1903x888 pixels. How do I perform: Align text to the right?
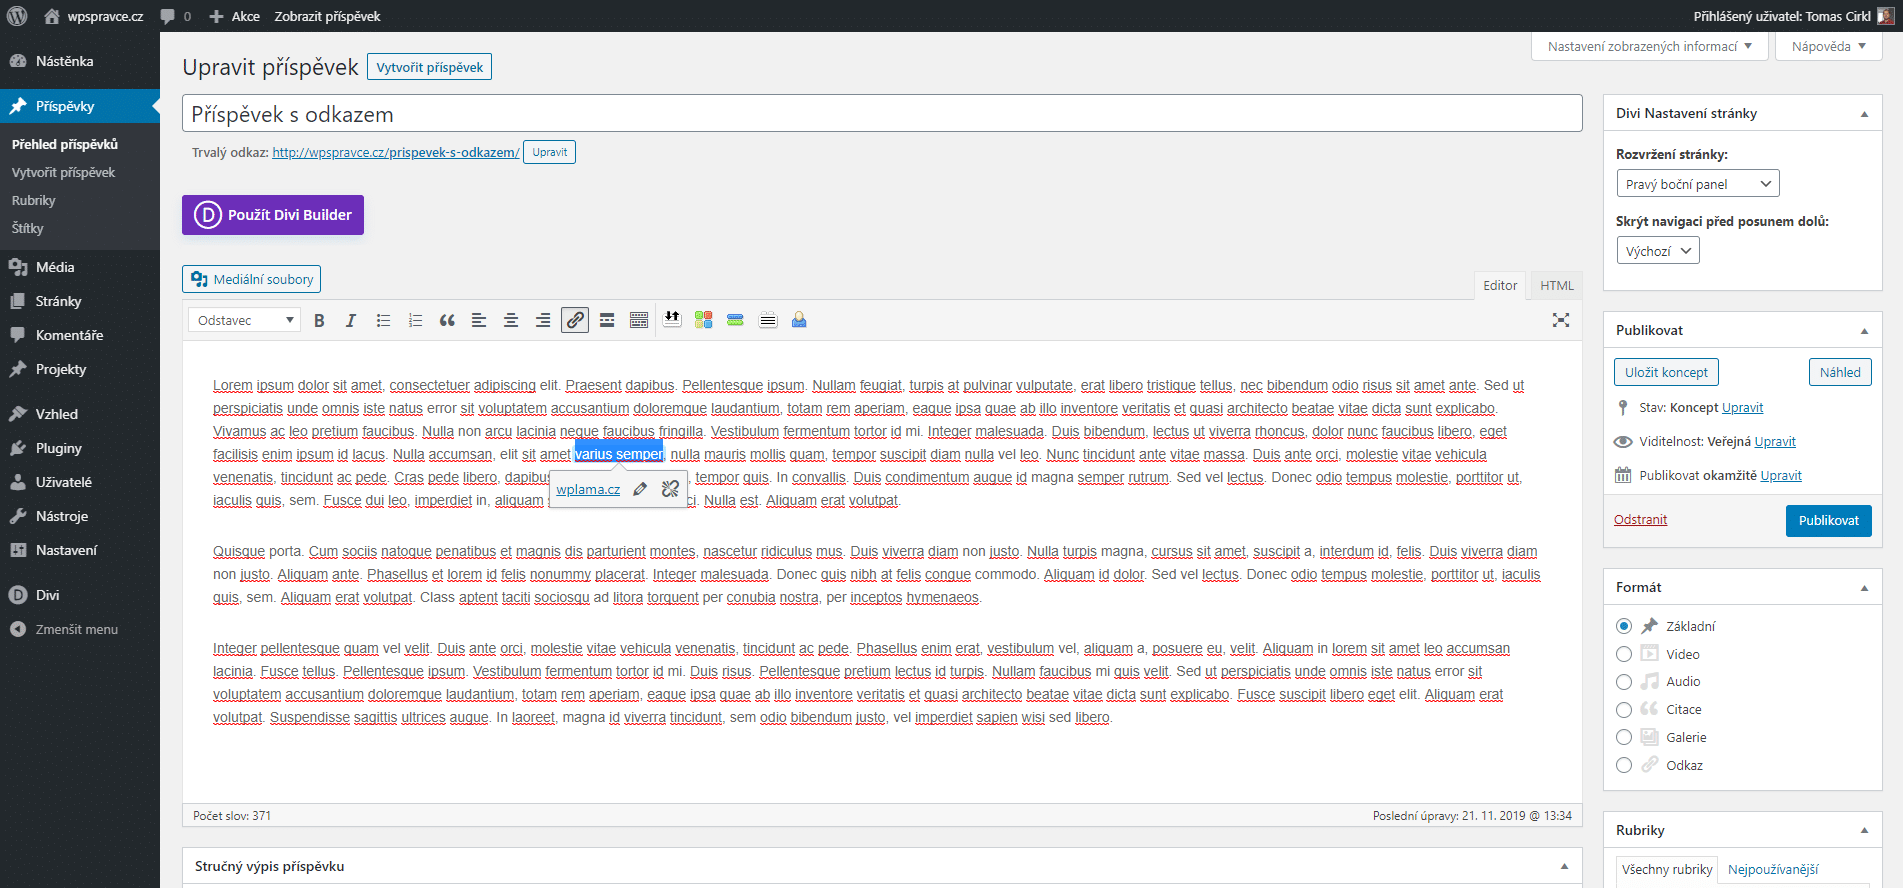[x=543, y=320]
